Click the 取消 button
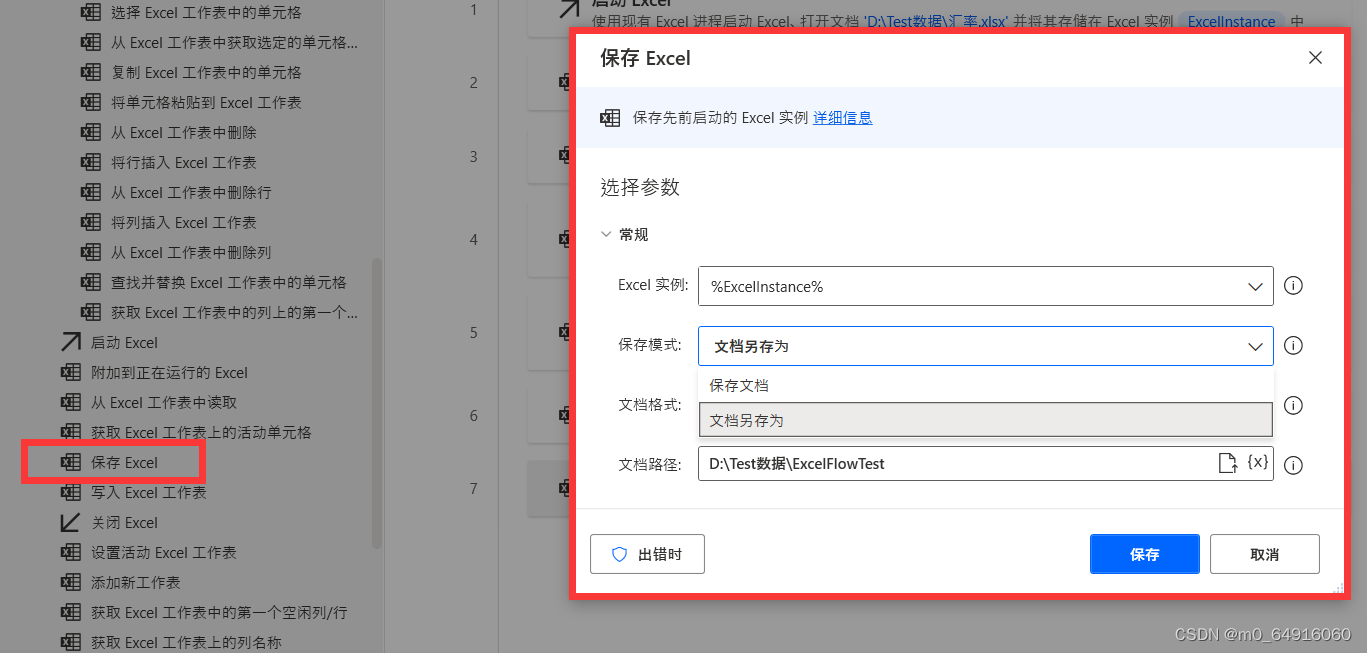 (1264, 554)
